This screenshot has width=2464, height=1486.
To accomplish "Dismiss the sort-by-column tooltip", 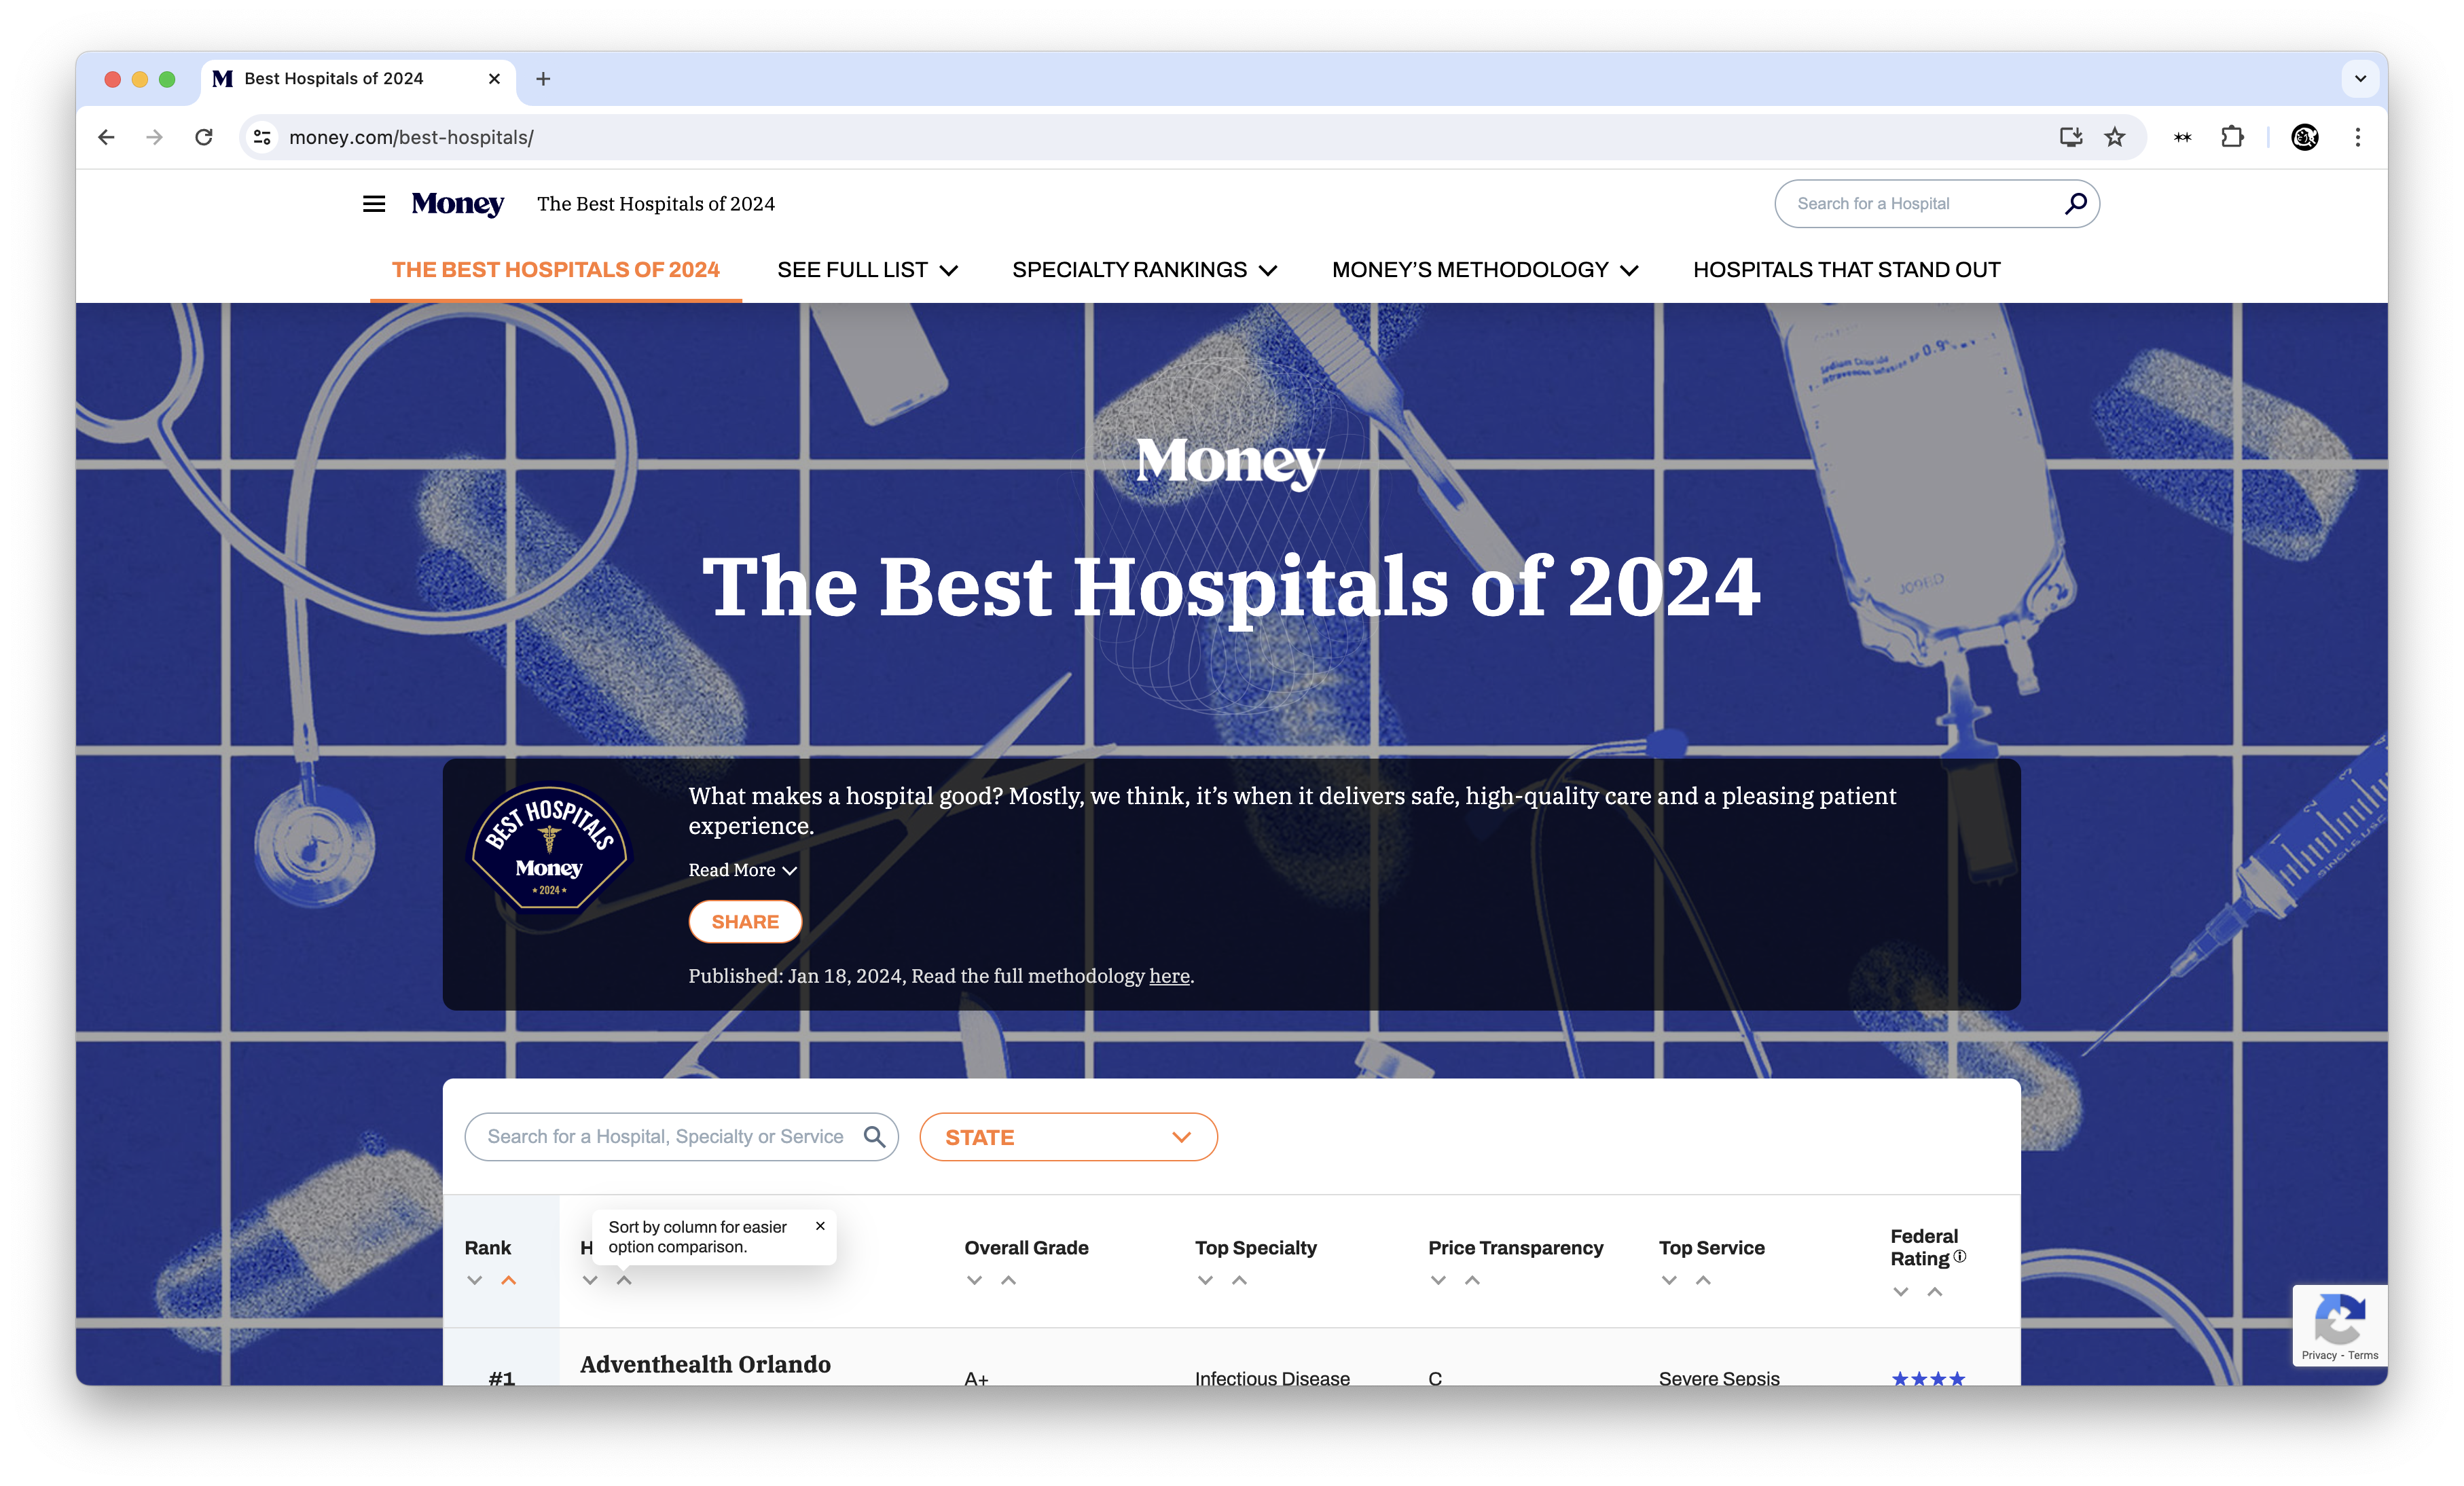I will (820, 1226).
